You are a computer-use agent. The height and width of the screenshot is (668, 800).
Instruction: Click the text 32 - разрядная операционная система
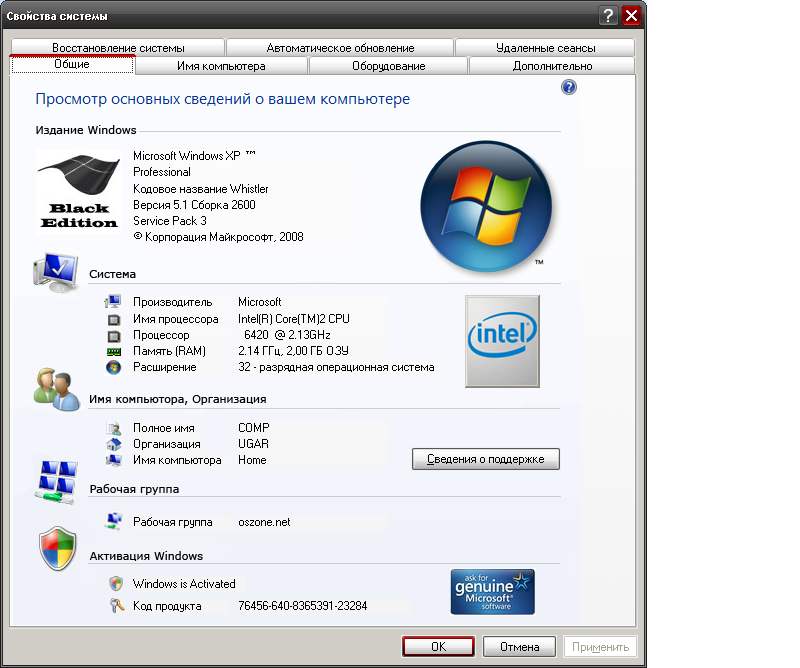[336, 367]
